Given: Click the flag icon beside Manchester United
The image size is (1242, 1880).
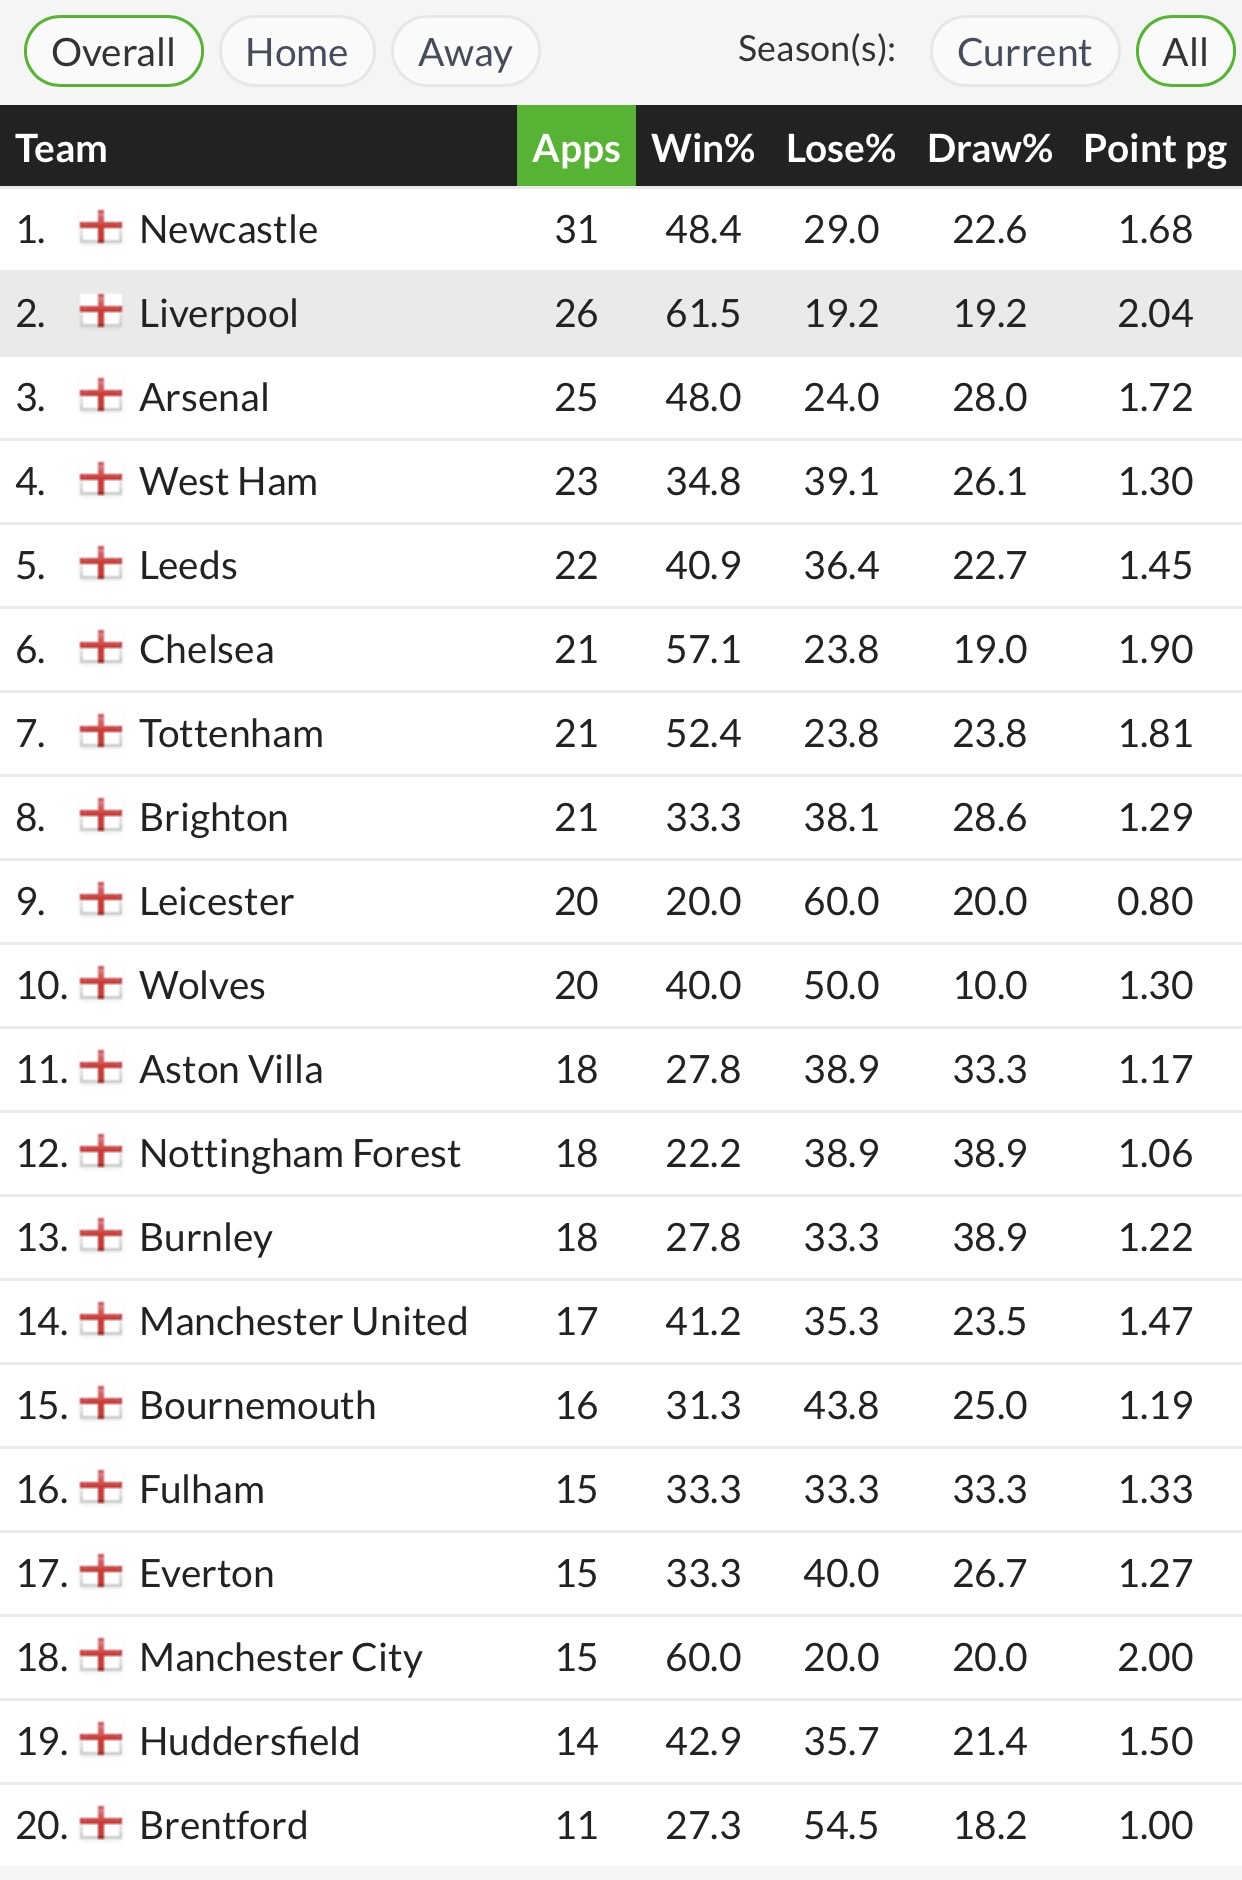Looking at the screenshot, I should coord(101,1321).
